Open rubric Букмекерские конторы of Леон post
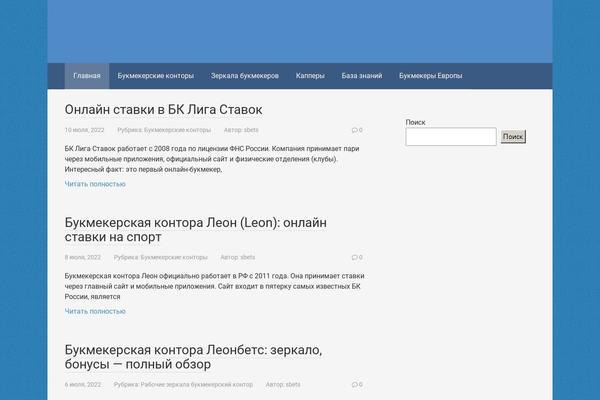This screenshot has width=600, height=400. pos(174,258)
